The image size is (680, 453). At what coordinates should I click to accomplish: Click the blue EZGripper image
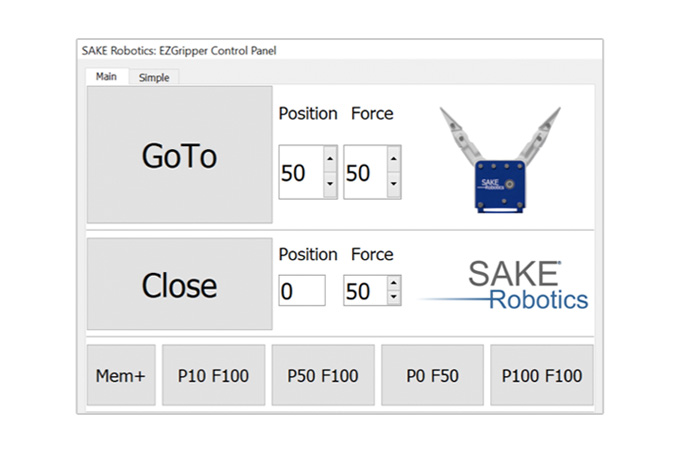pyautogui.click(x=500, y=160)
